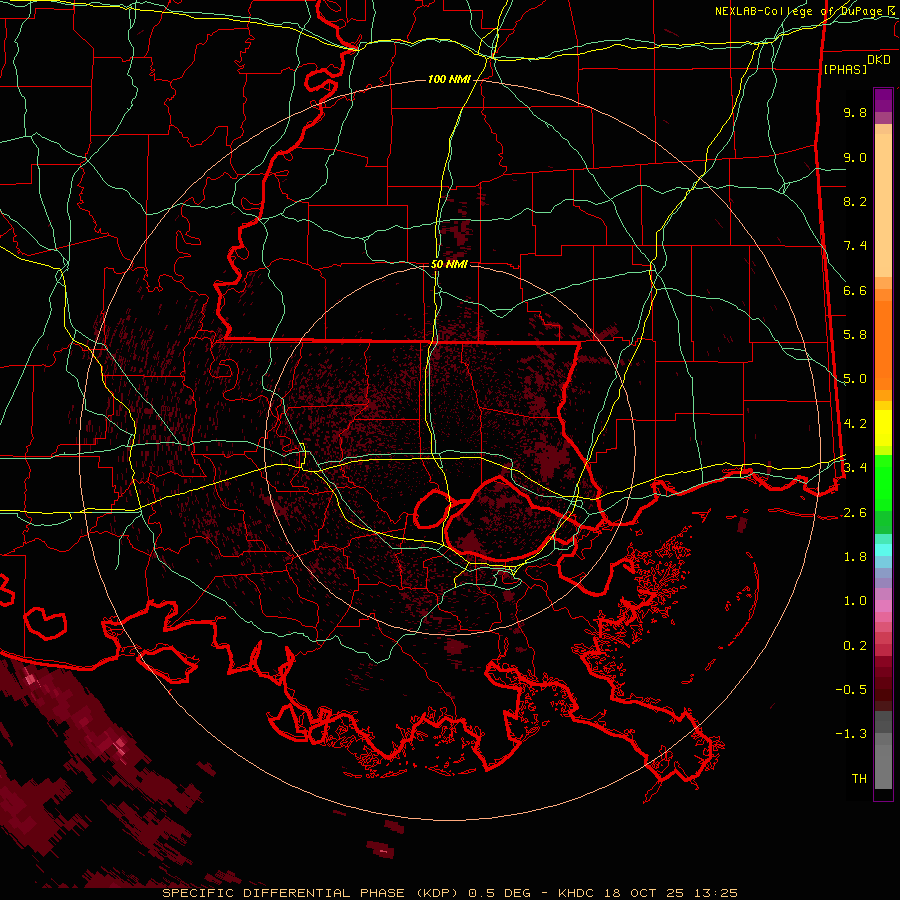Click the SPECIFIC DIFFERENTIAL PHASE caption text

[x=283, y=893]
